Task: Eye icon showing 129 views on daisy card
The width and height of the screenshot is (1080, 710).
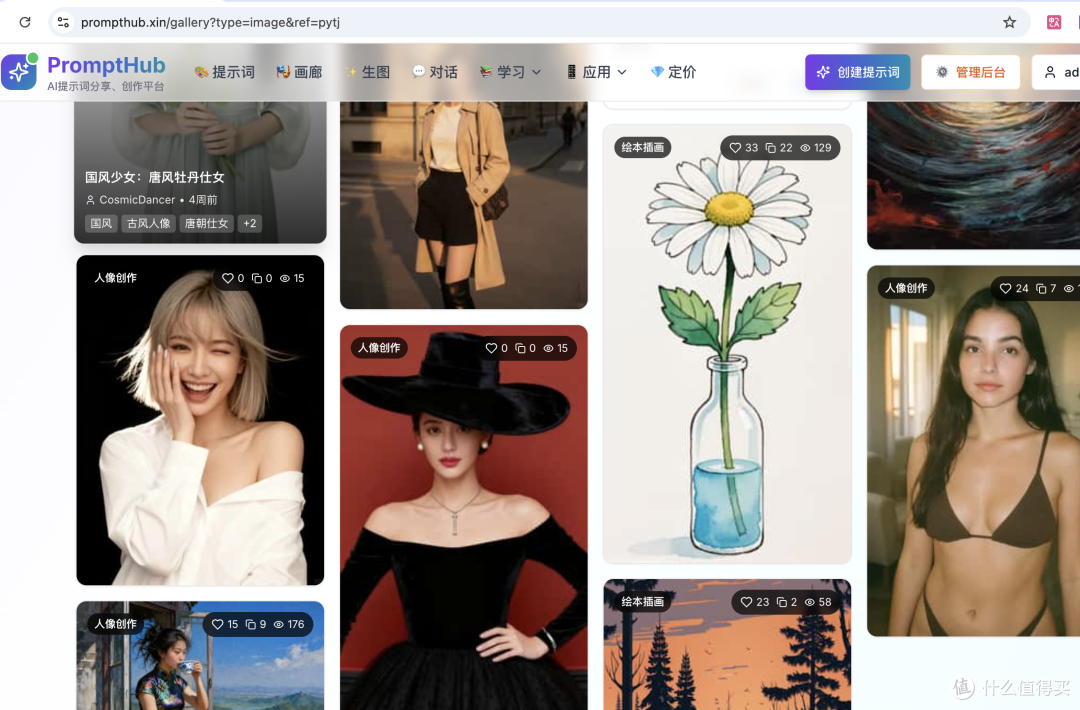Action: click(805, 148)
